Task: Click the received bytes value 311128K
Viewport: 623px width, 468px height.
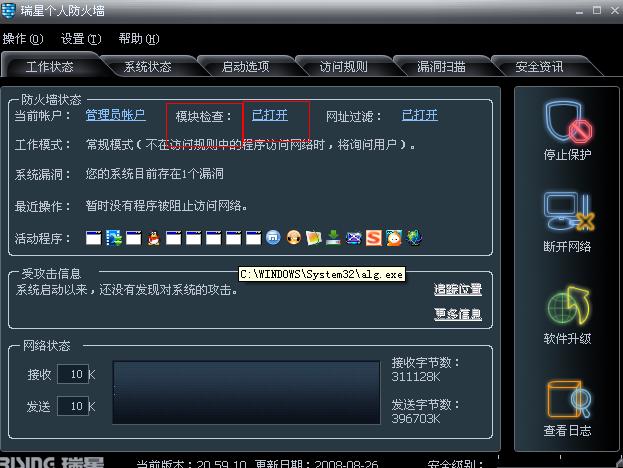Action: click(x=416, y=377)
